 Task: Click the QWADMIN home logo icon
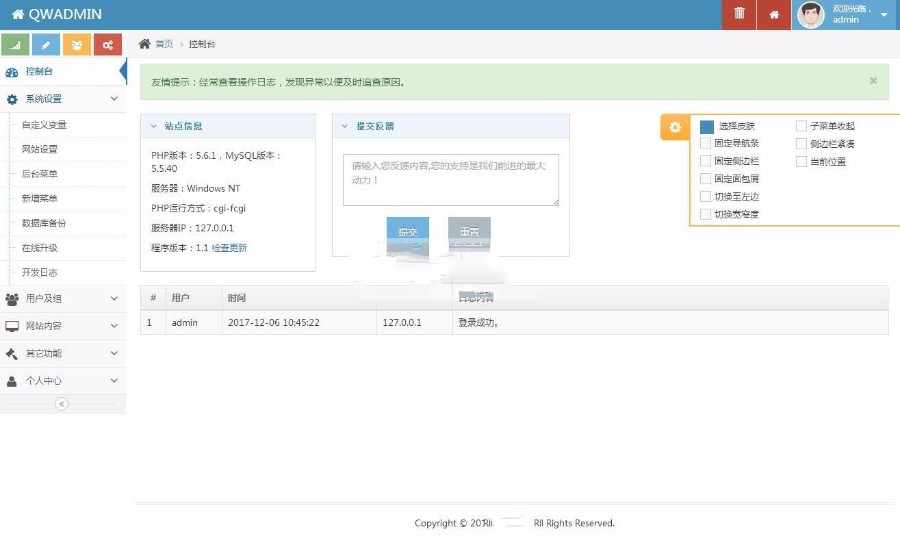[x=18, y=14]
